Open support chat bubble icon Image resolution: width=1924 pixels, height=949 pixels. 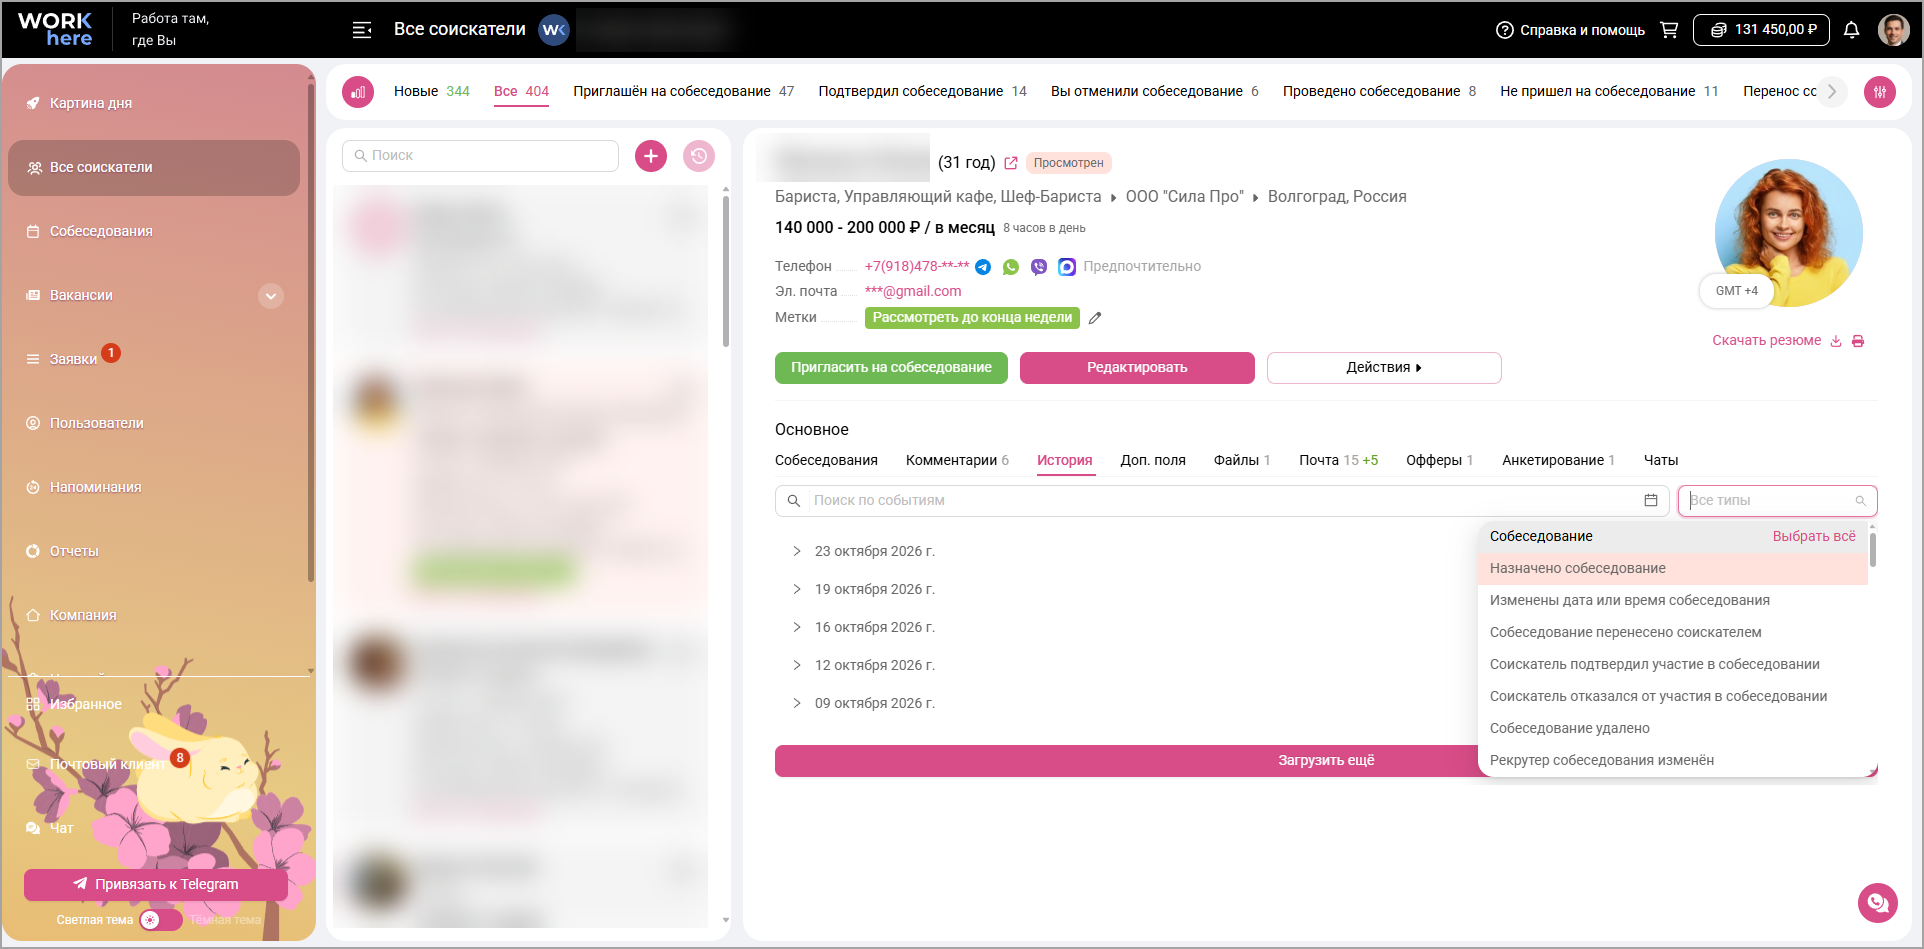pyautogui.click(x=1878, y=903)
